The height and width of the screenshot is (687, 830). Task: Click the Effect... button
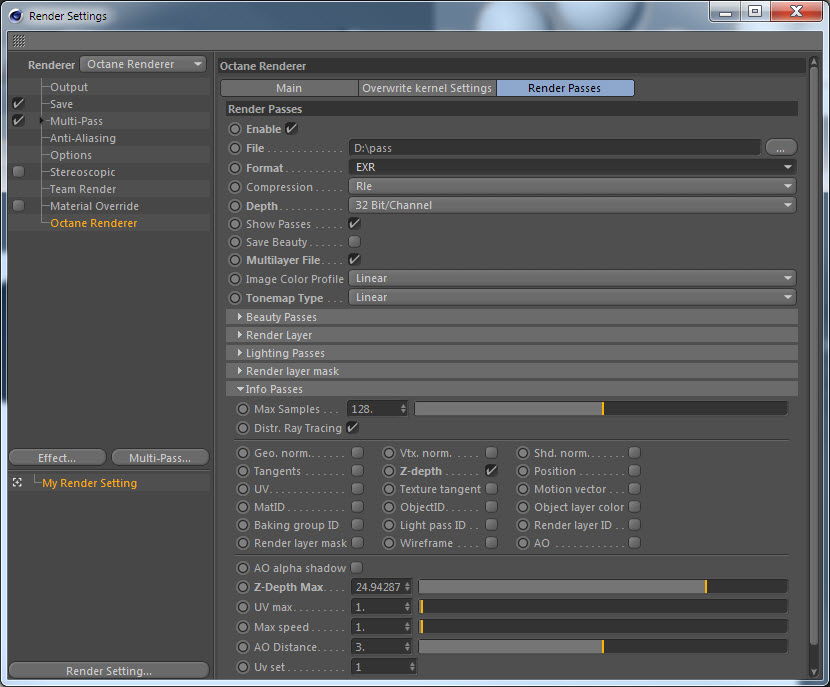[x=57, y=458]
